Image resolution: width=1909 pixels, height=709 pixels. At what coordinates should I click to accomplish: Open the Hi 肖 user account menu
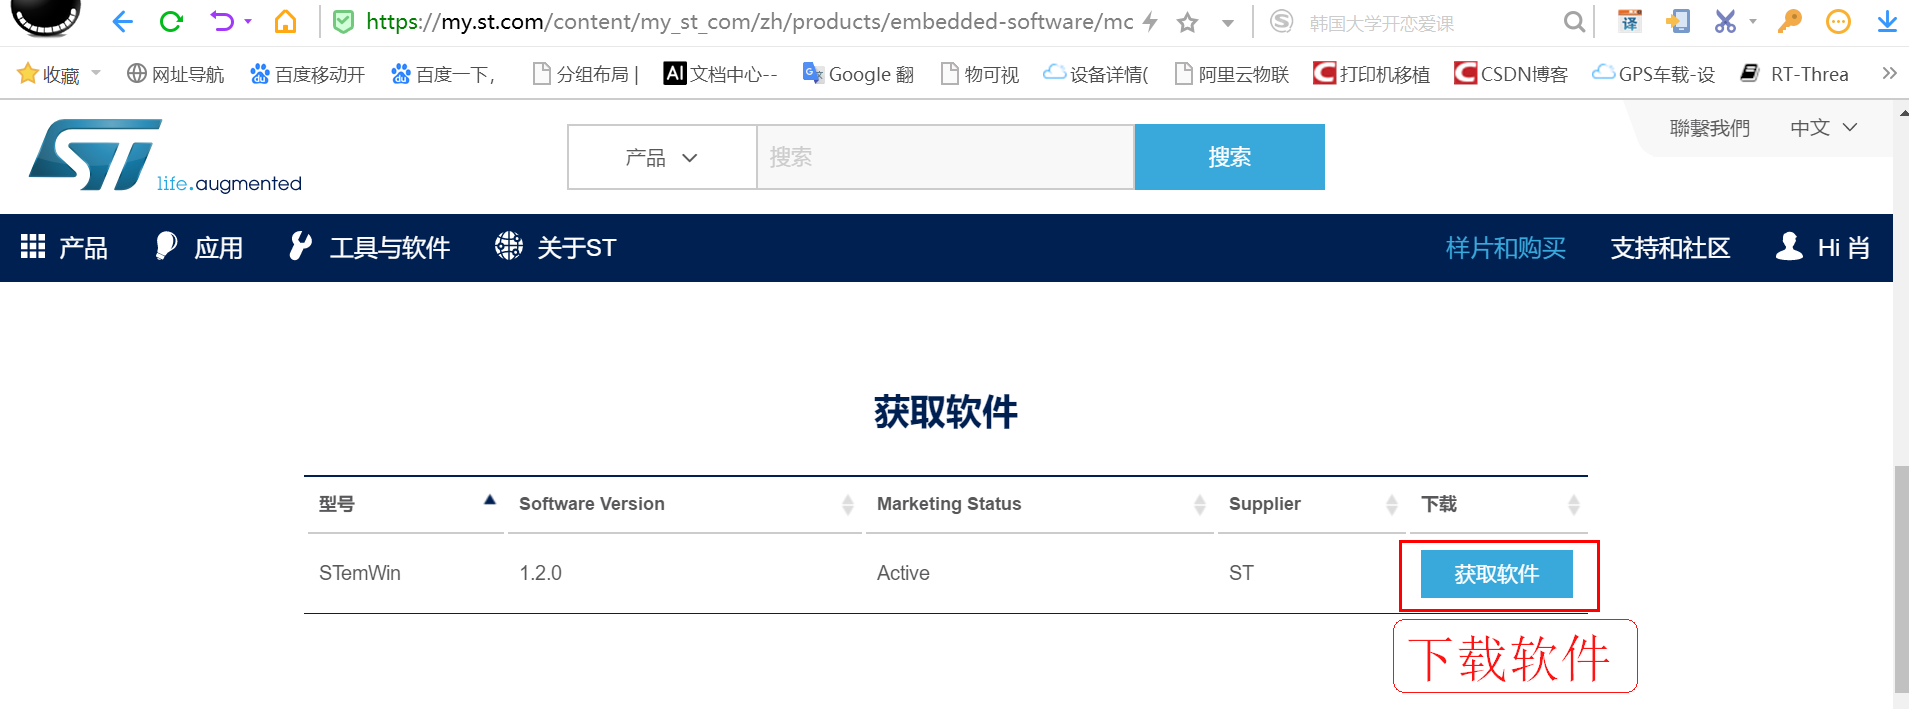pyautogui.click(x=1822, y=247)
